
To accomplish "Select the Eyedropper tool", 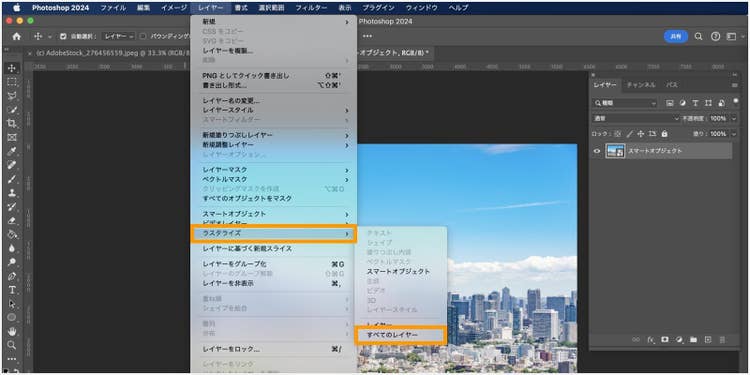I will pyautogui.click(x=12, y=151).
